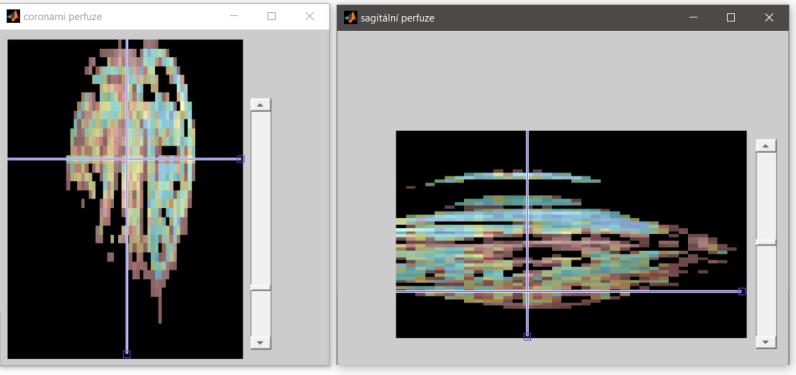Click the sagittal slice slider thumb
This screenshot has height=375, width=796.
(x=766, y=243)
